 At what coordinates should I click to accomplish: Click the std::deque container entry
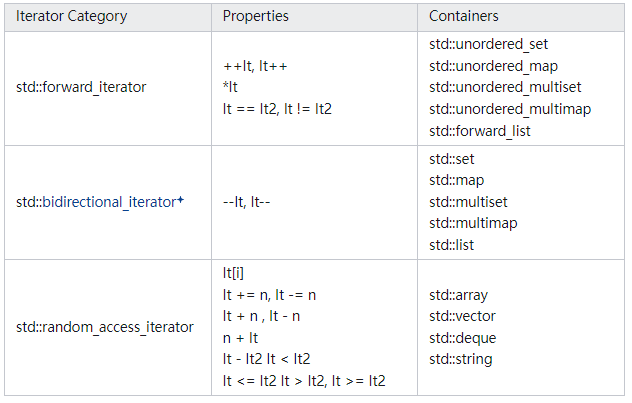pyautogui.click(x=463, y=338)
